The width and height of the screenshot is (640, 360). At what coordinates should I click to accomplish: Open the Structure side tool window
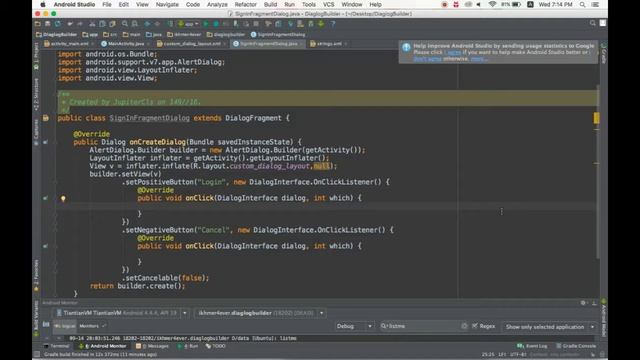click(x=36, y=95)
